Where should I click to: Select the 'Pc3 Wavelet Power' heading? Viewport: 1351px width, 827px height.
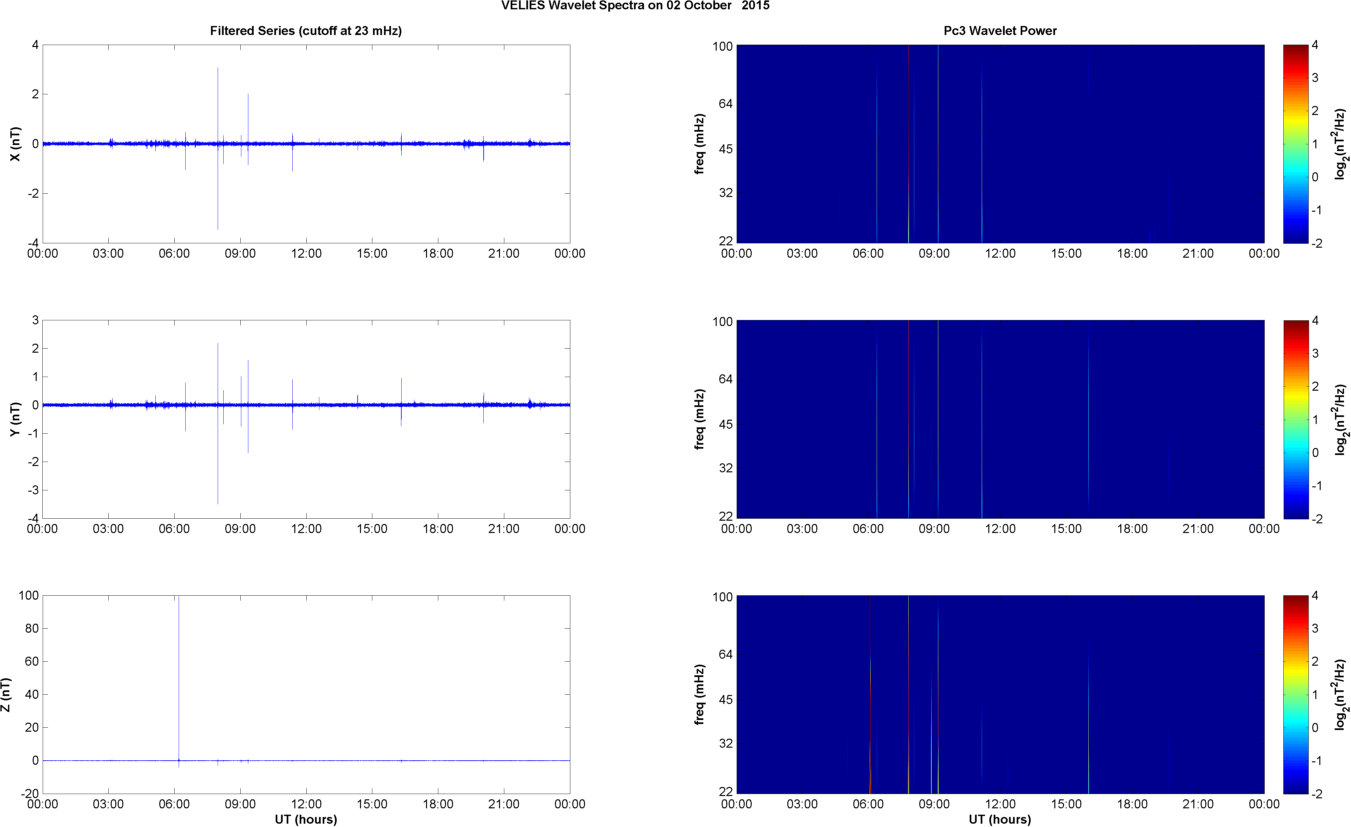1000,31
